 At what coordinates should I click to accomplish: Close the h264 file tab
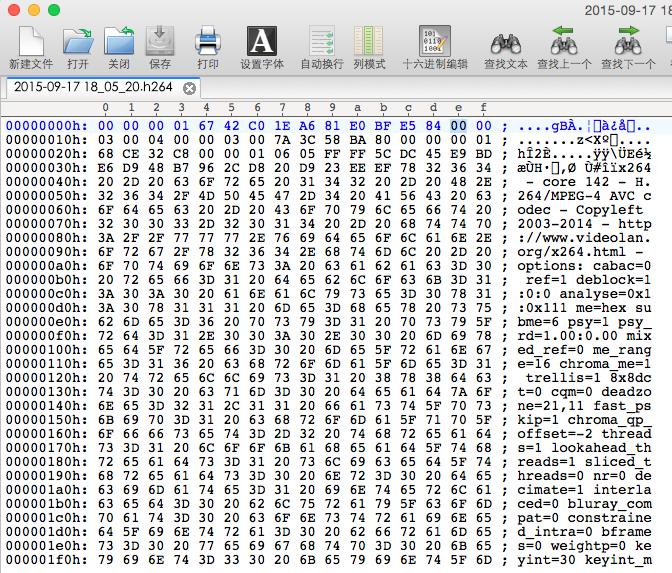(x=189, y=88)
